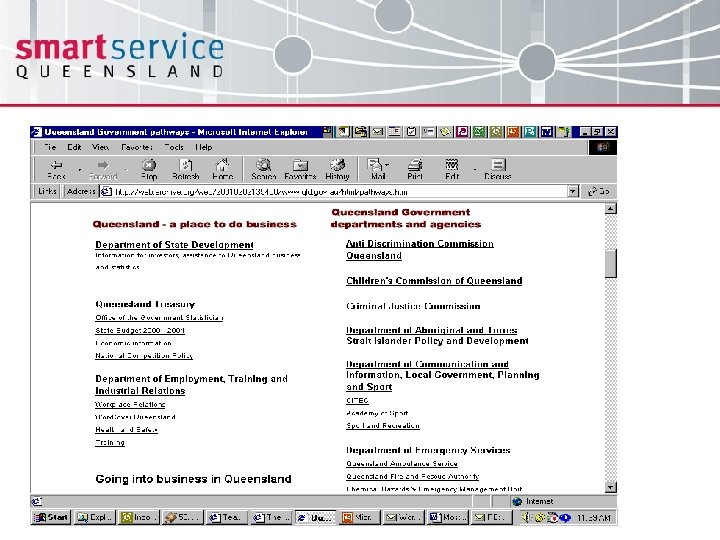This screenshot has width=720, height=540.
Task: Click the Mail toolbar icon
Action: click(375, 164)
